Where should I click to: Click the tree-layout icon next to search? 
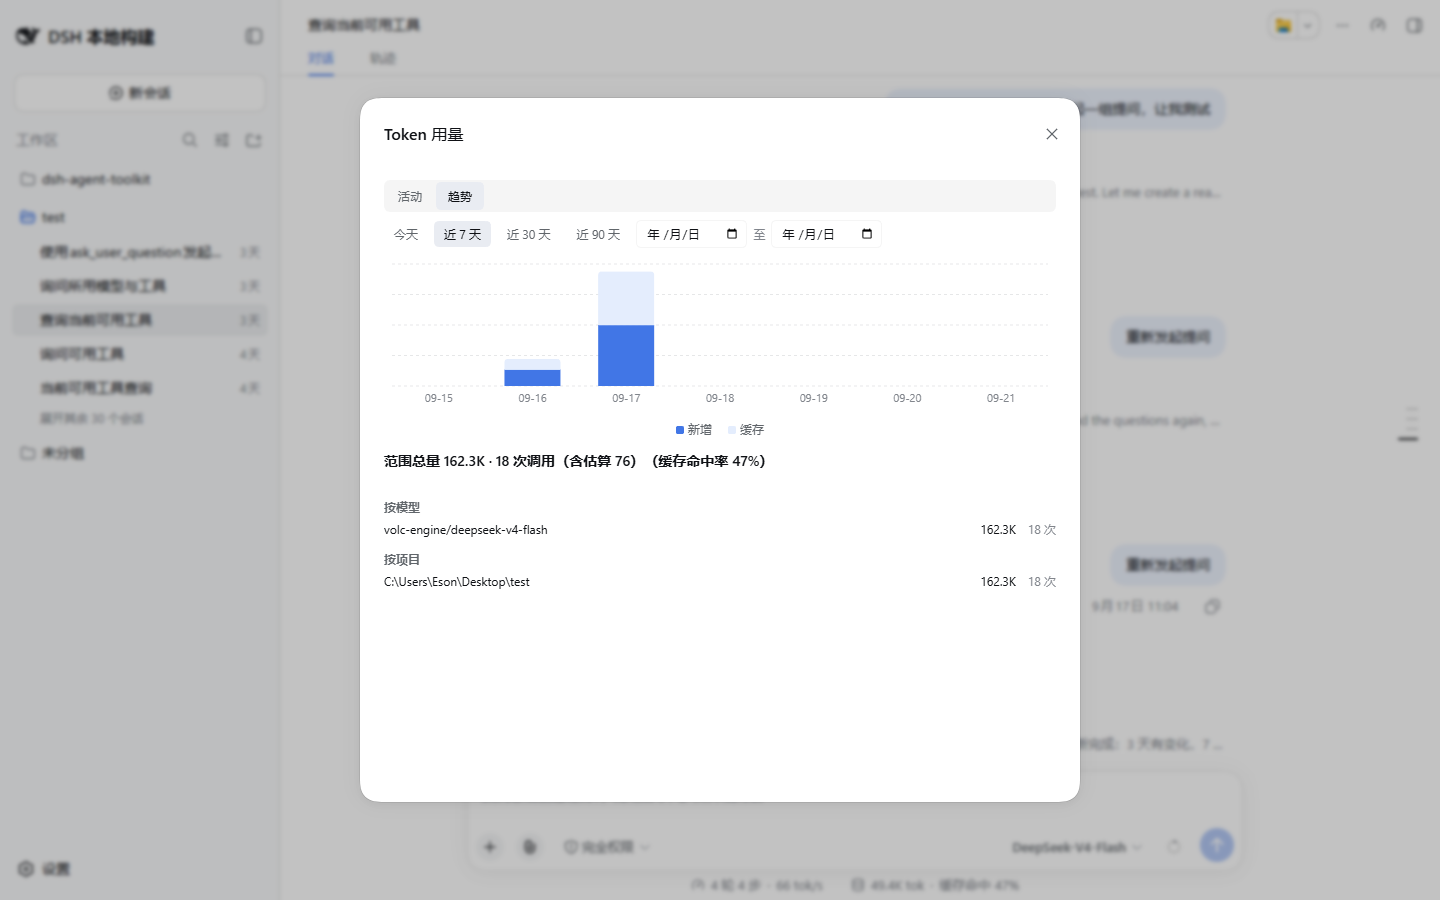pos(221,140)
